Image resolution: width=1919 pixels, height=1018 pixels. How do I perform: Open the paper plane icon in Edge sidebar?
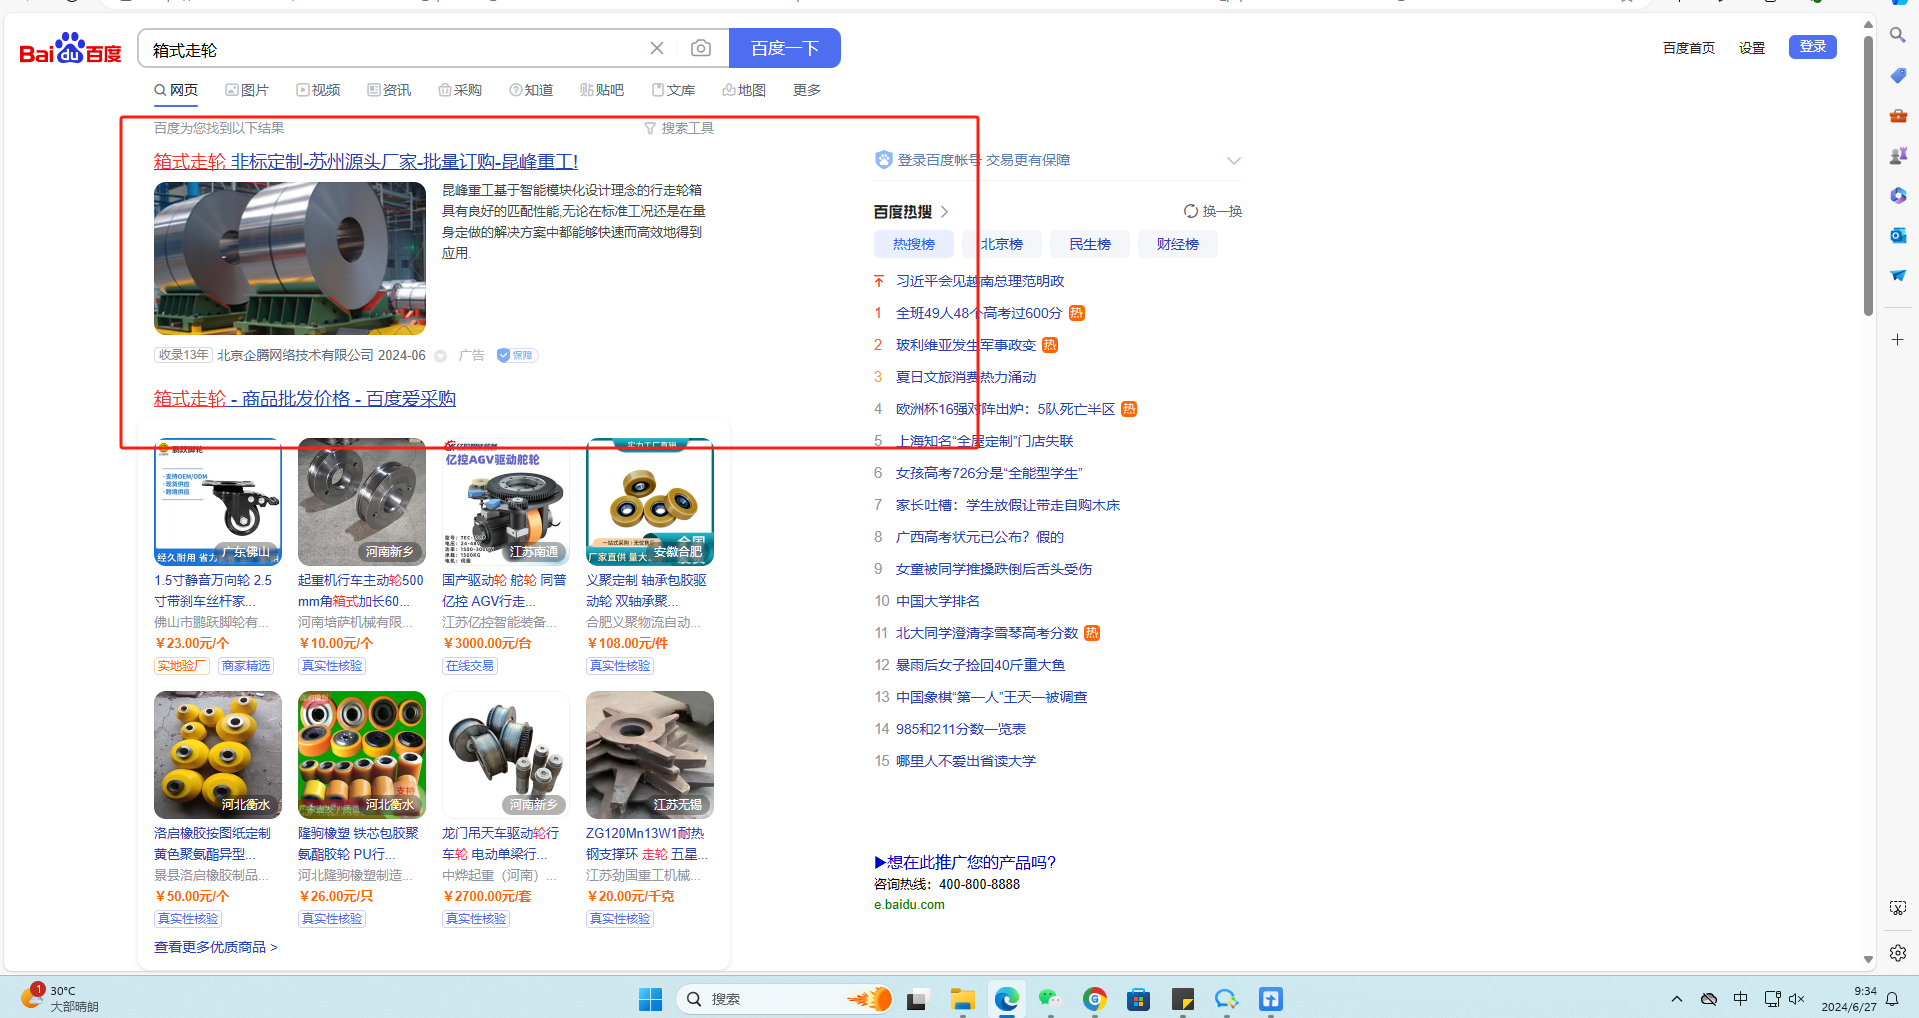1897,275
